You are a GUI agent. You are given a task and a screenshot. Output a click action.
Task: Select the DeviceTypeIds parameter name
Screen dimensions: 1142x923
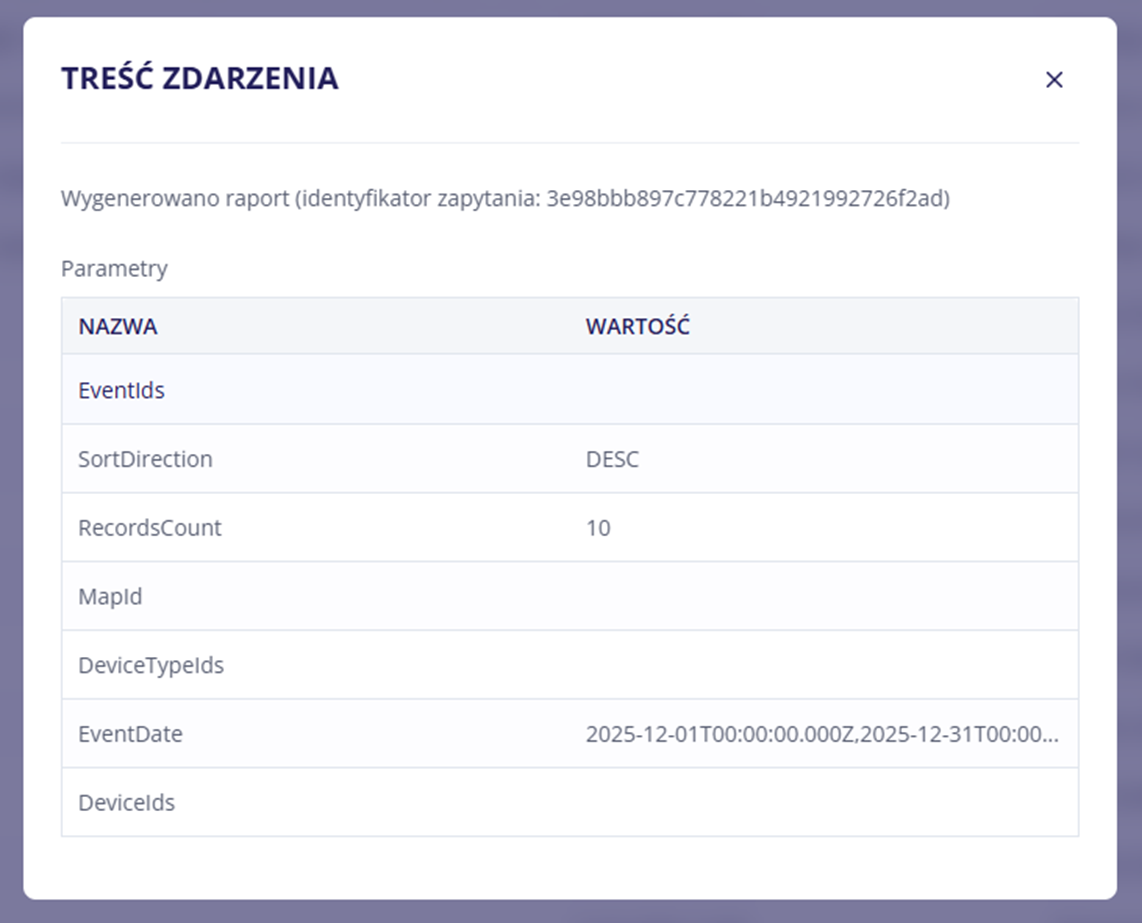click(151, 665)
